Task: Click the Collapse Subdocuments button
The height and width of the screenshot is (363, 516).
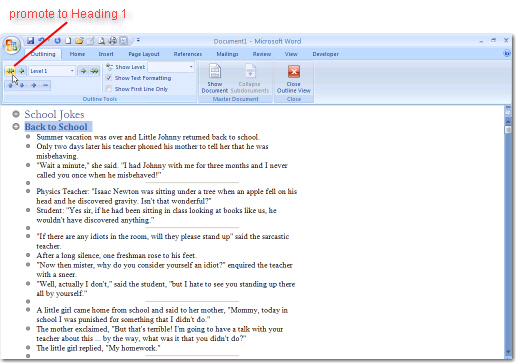Action: click(250, 79)
